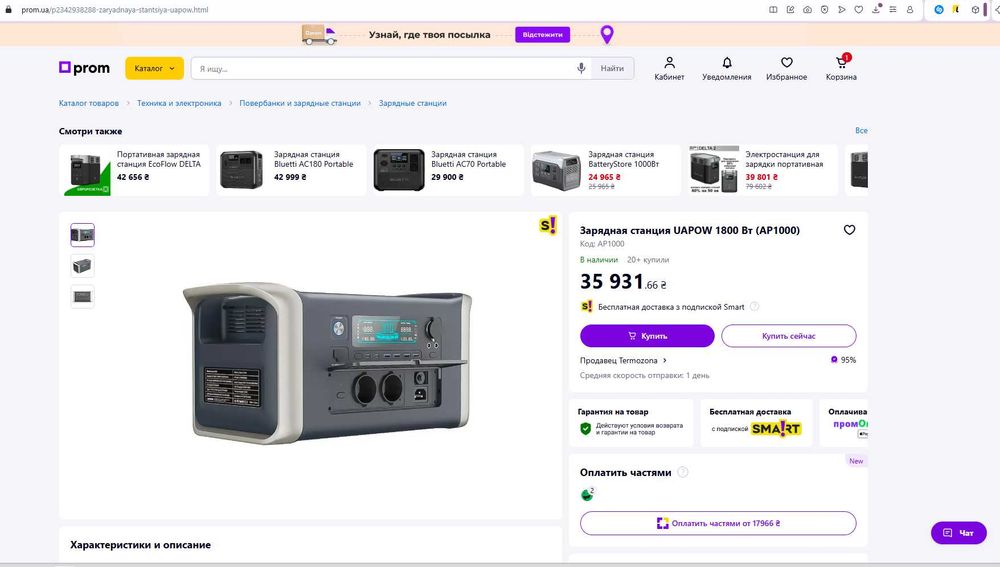
Task: Click Бесплатная доставка SMART card
Action: point(756,423)
